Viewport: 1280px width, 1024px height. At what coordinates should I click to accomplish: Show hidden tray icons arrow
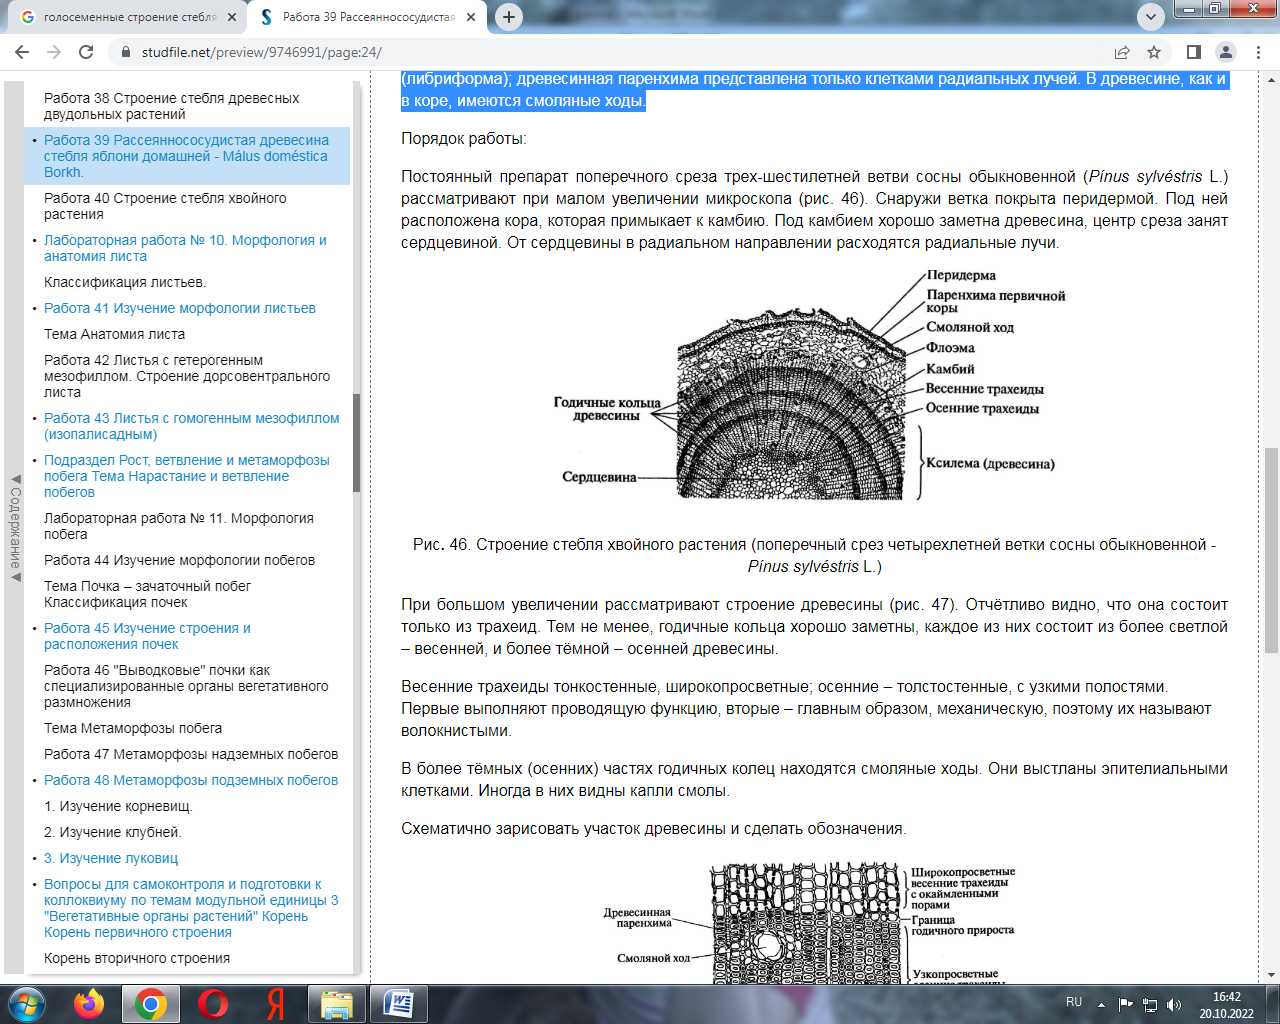[x=1101, y=1005]
